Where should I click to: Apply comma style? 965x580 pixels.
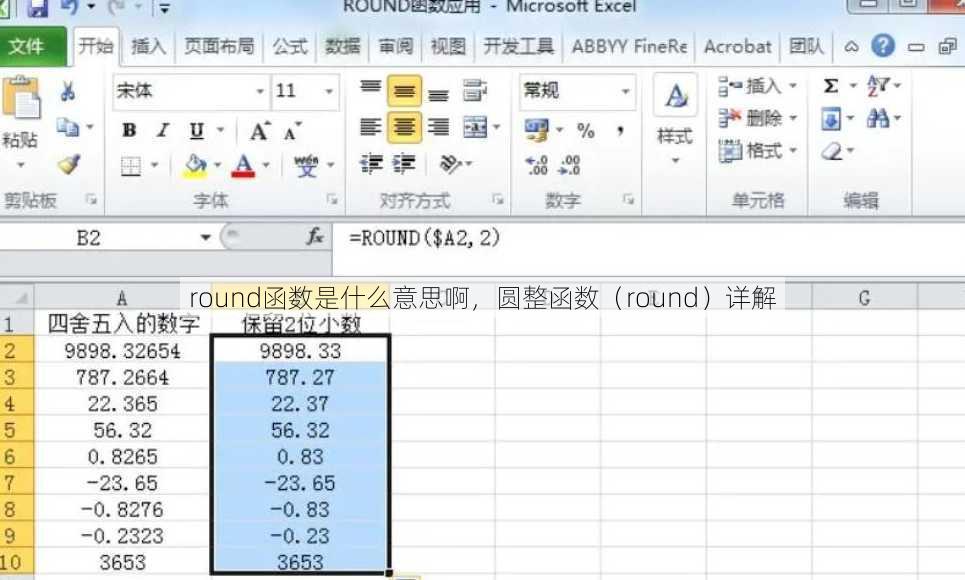point(620,130)
